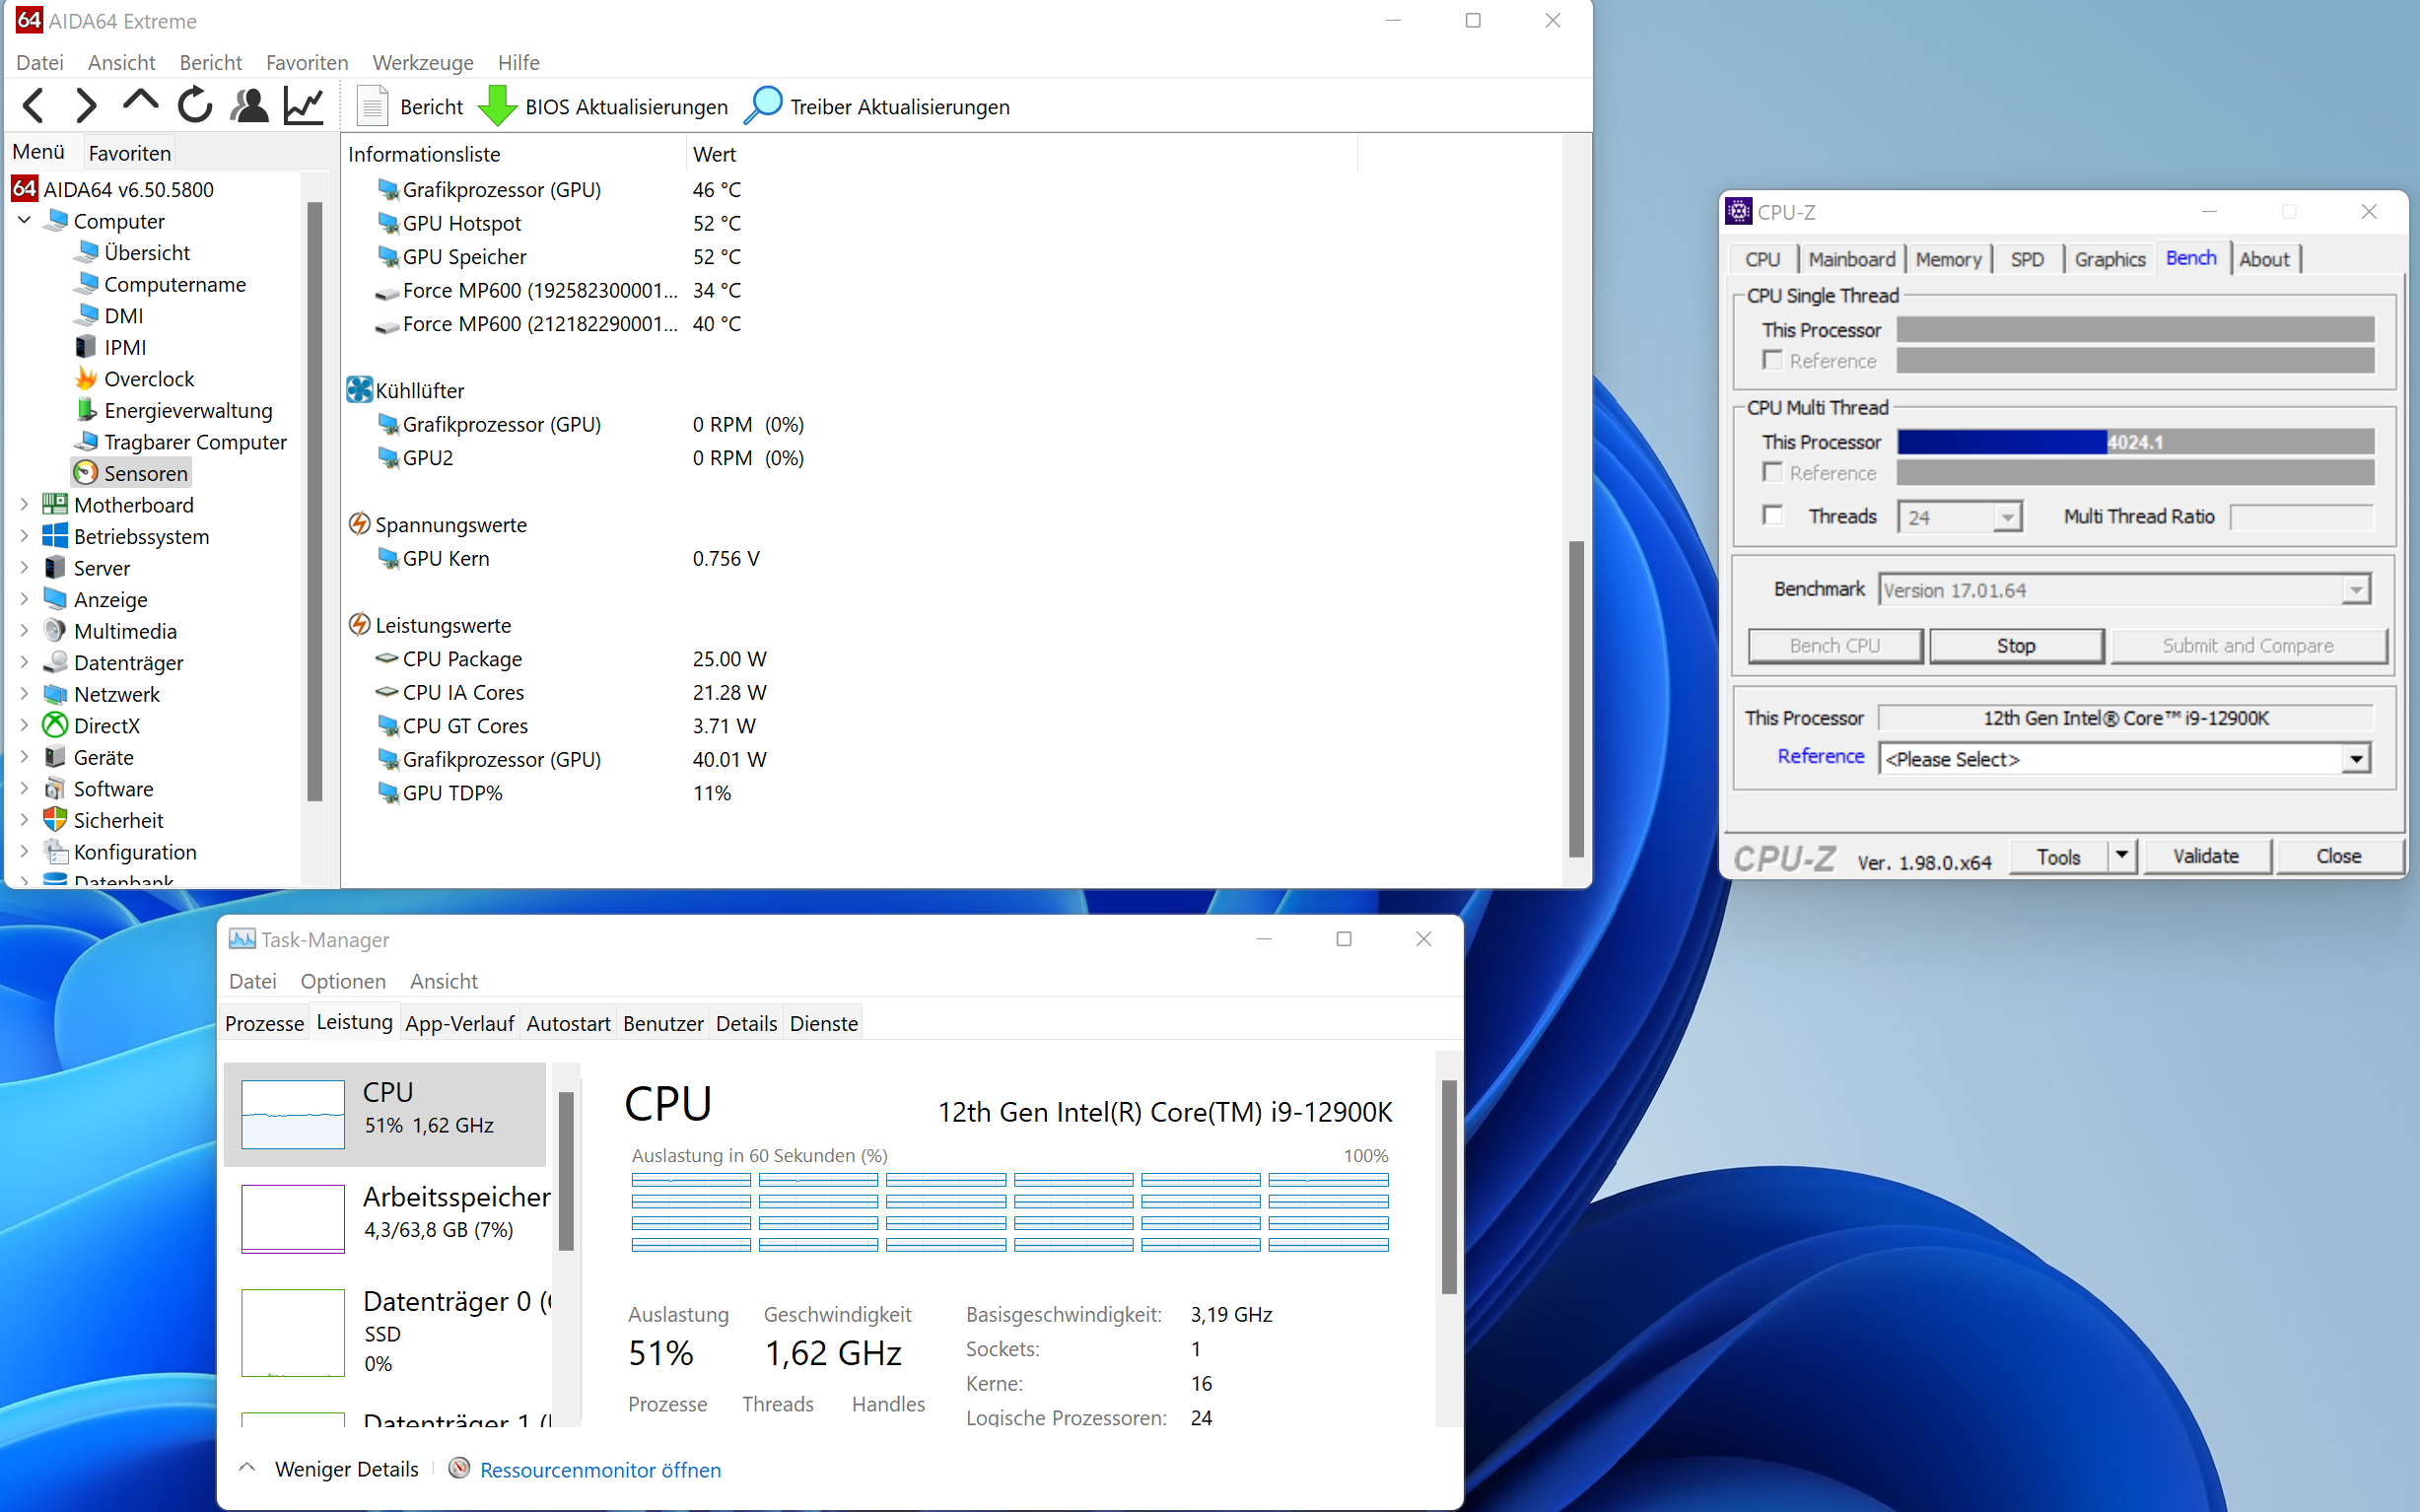The image size is (2420, 1512).
Task: Open the Werkzeuge menu in AIDA64
Action: (422, 63)
